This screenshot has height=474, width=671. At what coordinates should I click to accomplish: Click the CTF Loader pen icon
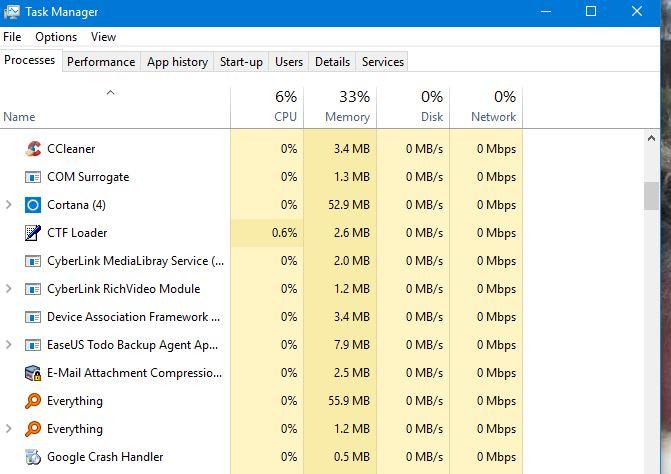pyautogui.click(x=32, y=233)
